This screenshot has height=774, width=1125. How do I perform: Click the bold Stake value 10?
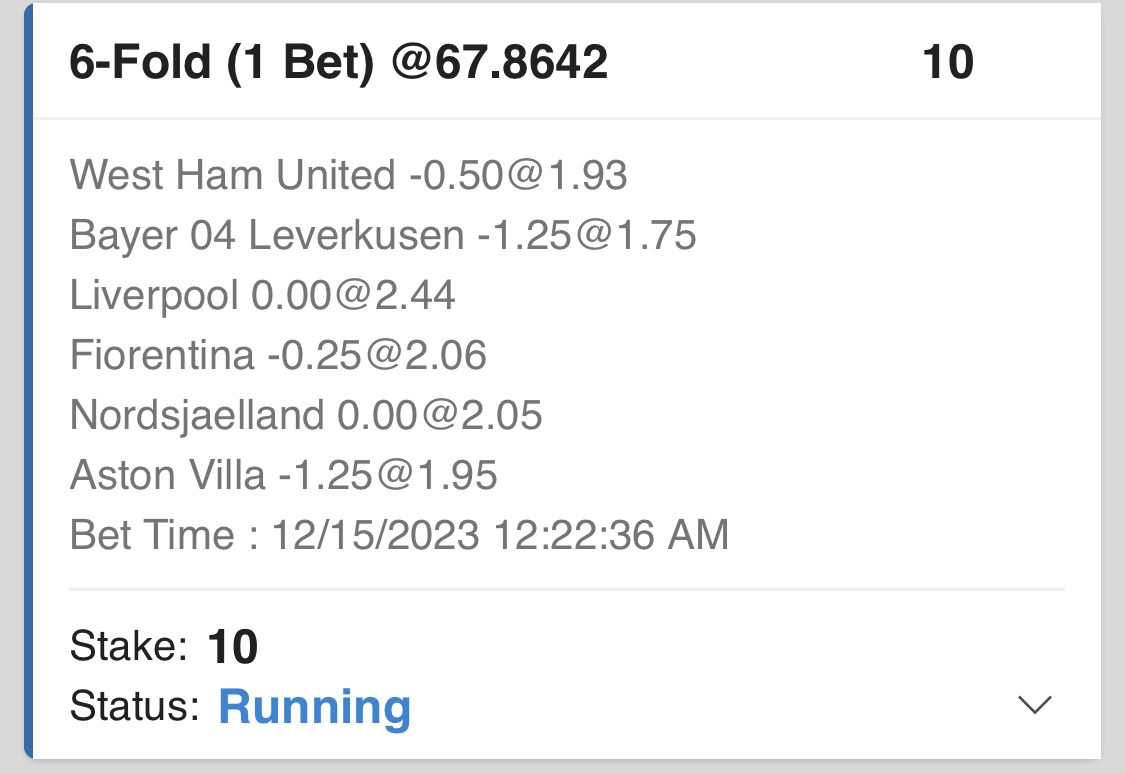coord(233,648)
